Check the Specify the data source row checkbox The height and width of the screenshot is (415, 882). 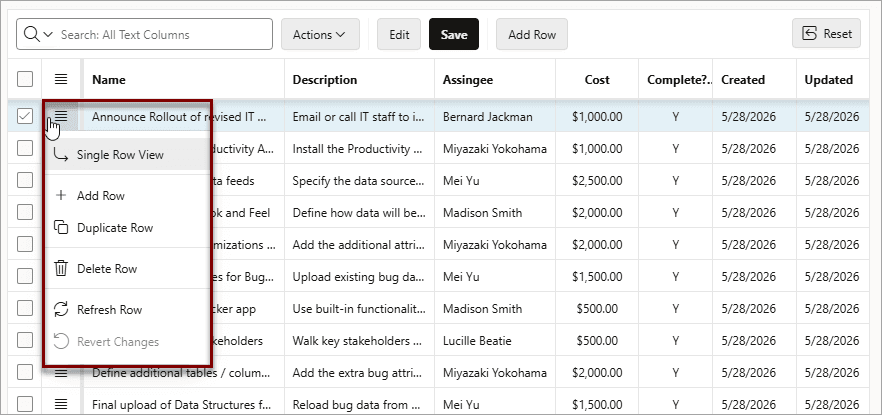pos(25,181)
